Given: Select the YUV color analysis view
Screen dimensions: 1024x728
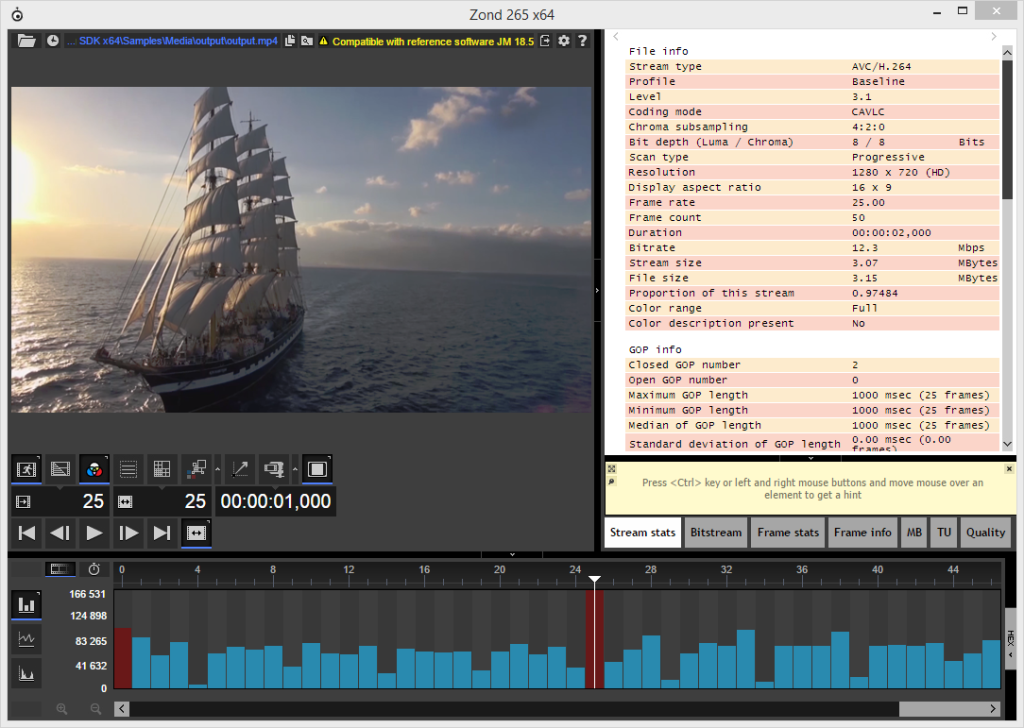Looking at the screenshot, I should (94, 468).
